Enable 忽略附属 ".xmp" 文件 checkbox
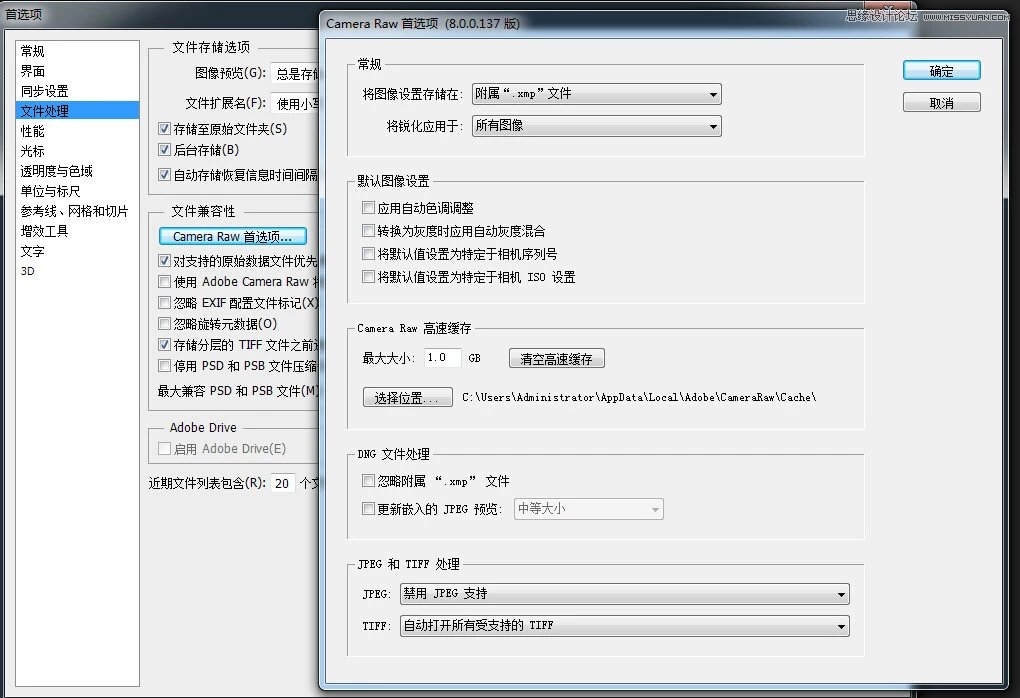 (368, 481)
